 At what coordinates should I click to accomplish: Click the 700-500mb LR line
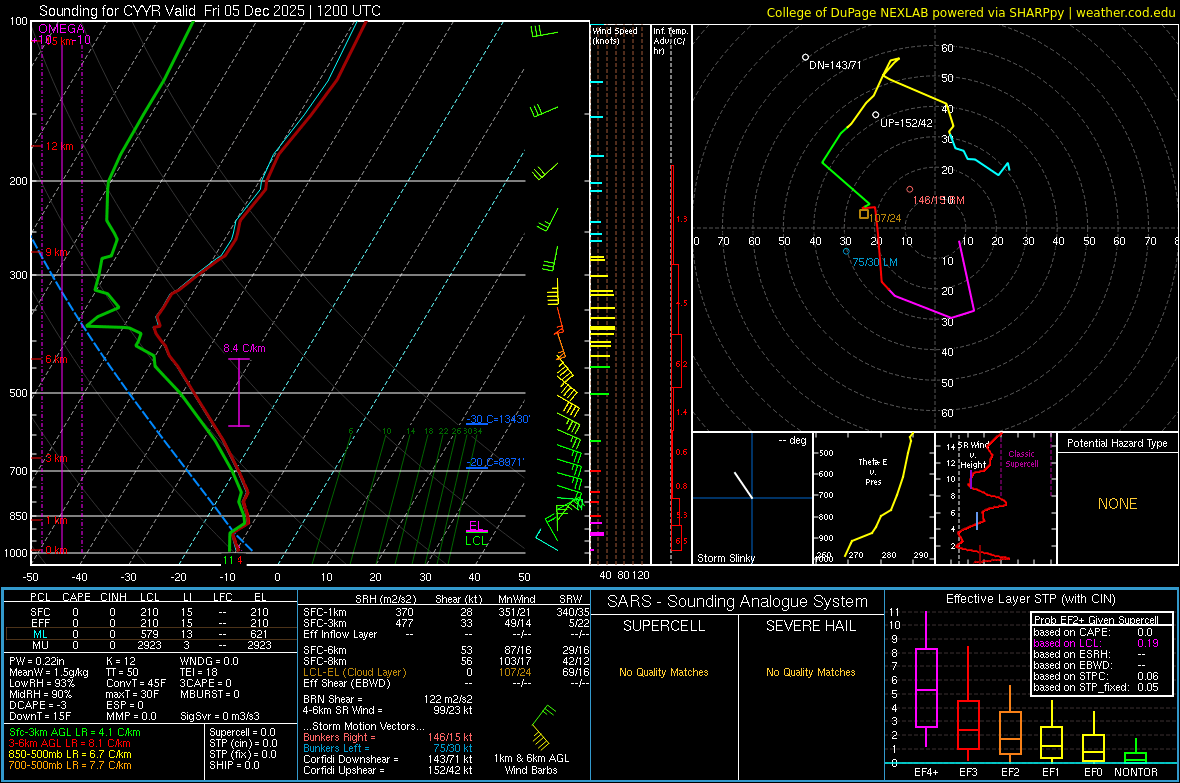[69, 765]
